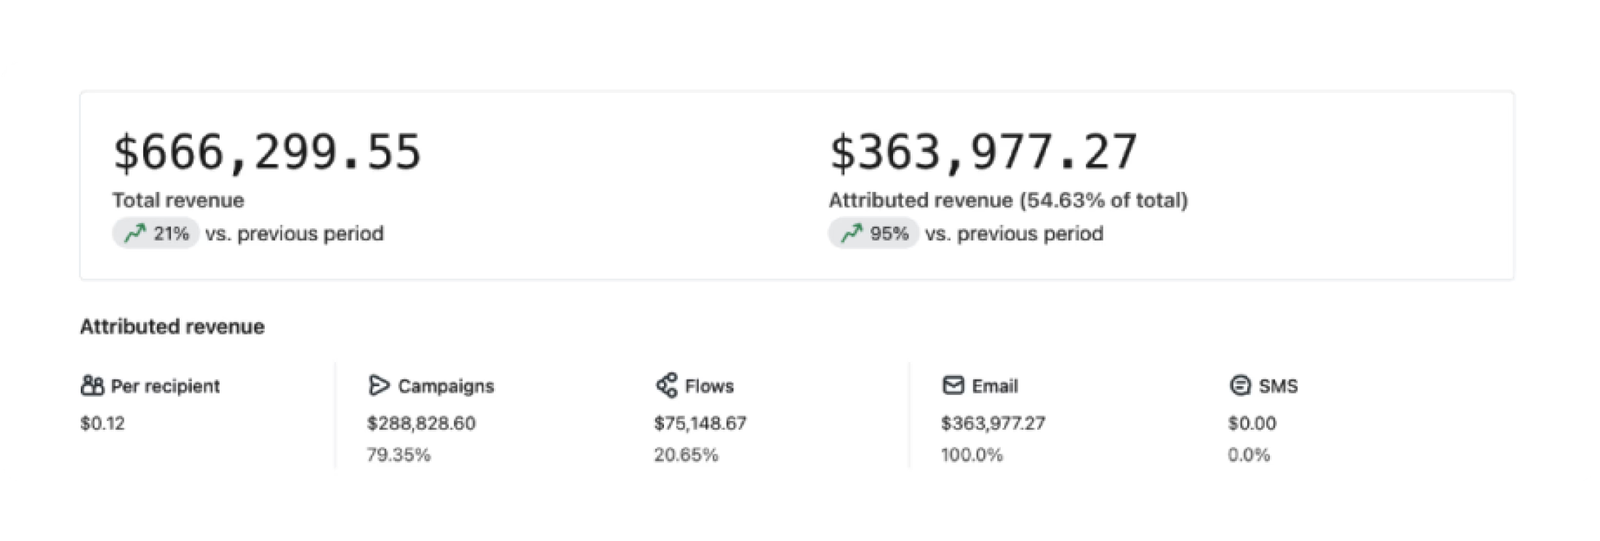The image size is (1600, 541).
Task: Click the trend arrow beside 21%
Action: 134,234
